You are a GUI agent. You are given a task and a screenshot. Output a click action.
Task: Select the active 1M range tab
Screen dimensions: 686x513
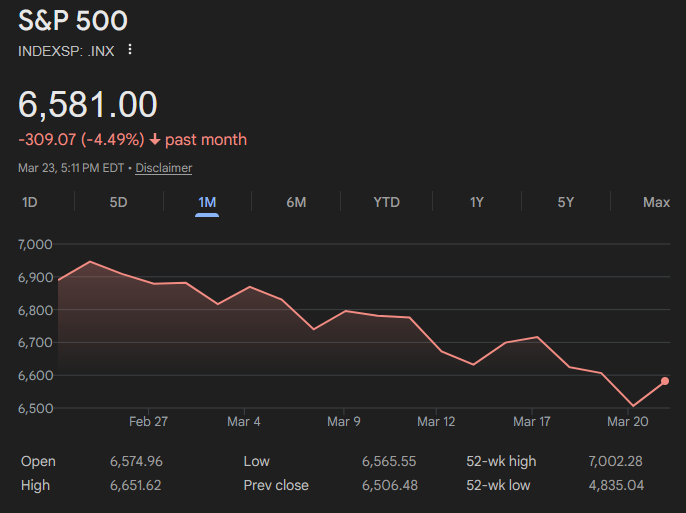point(207,202)
